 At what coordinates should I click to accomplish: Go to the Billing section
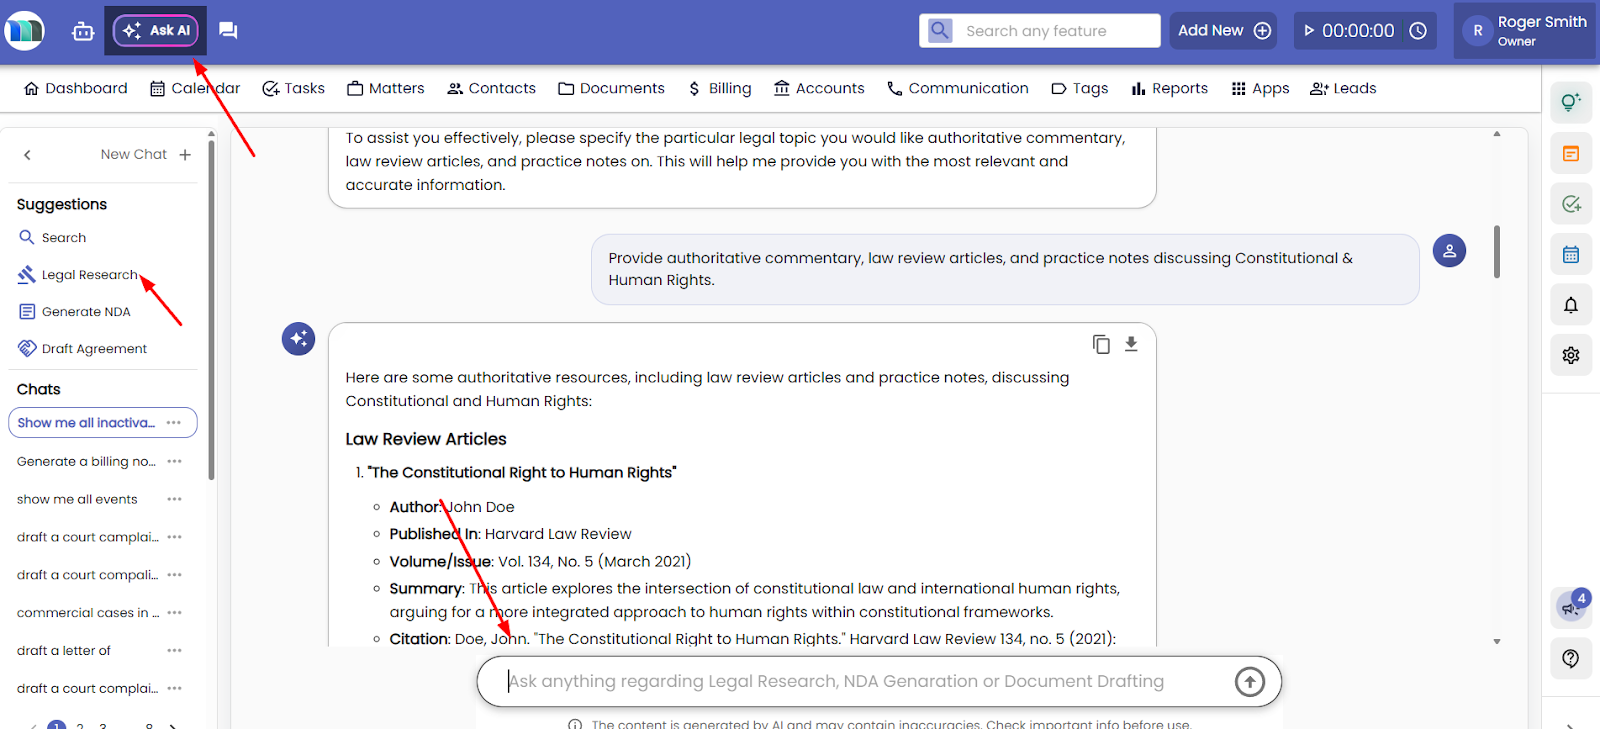[x=719, y=89]
